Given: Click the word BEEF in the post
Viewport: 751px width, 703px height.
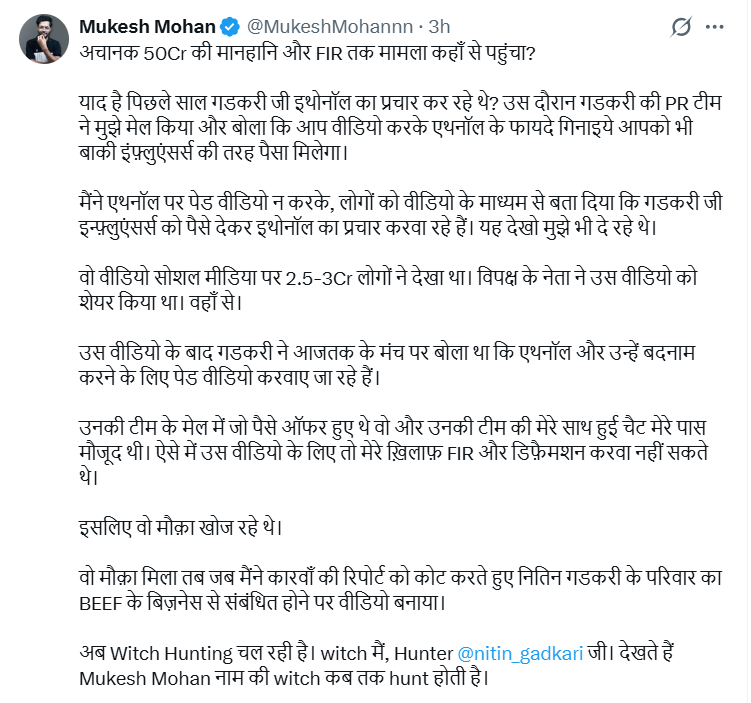Looking at the screenshot, I should pos(104,602).
